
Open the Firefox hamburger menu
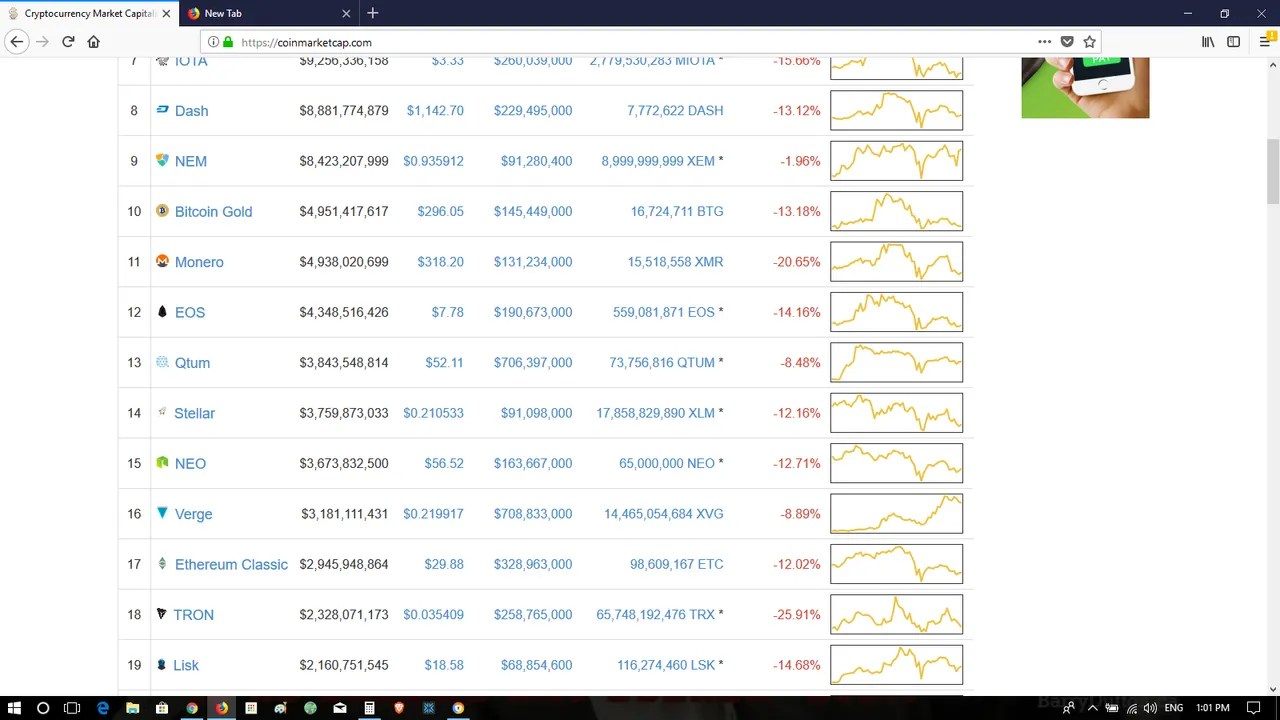point(1265,42)
